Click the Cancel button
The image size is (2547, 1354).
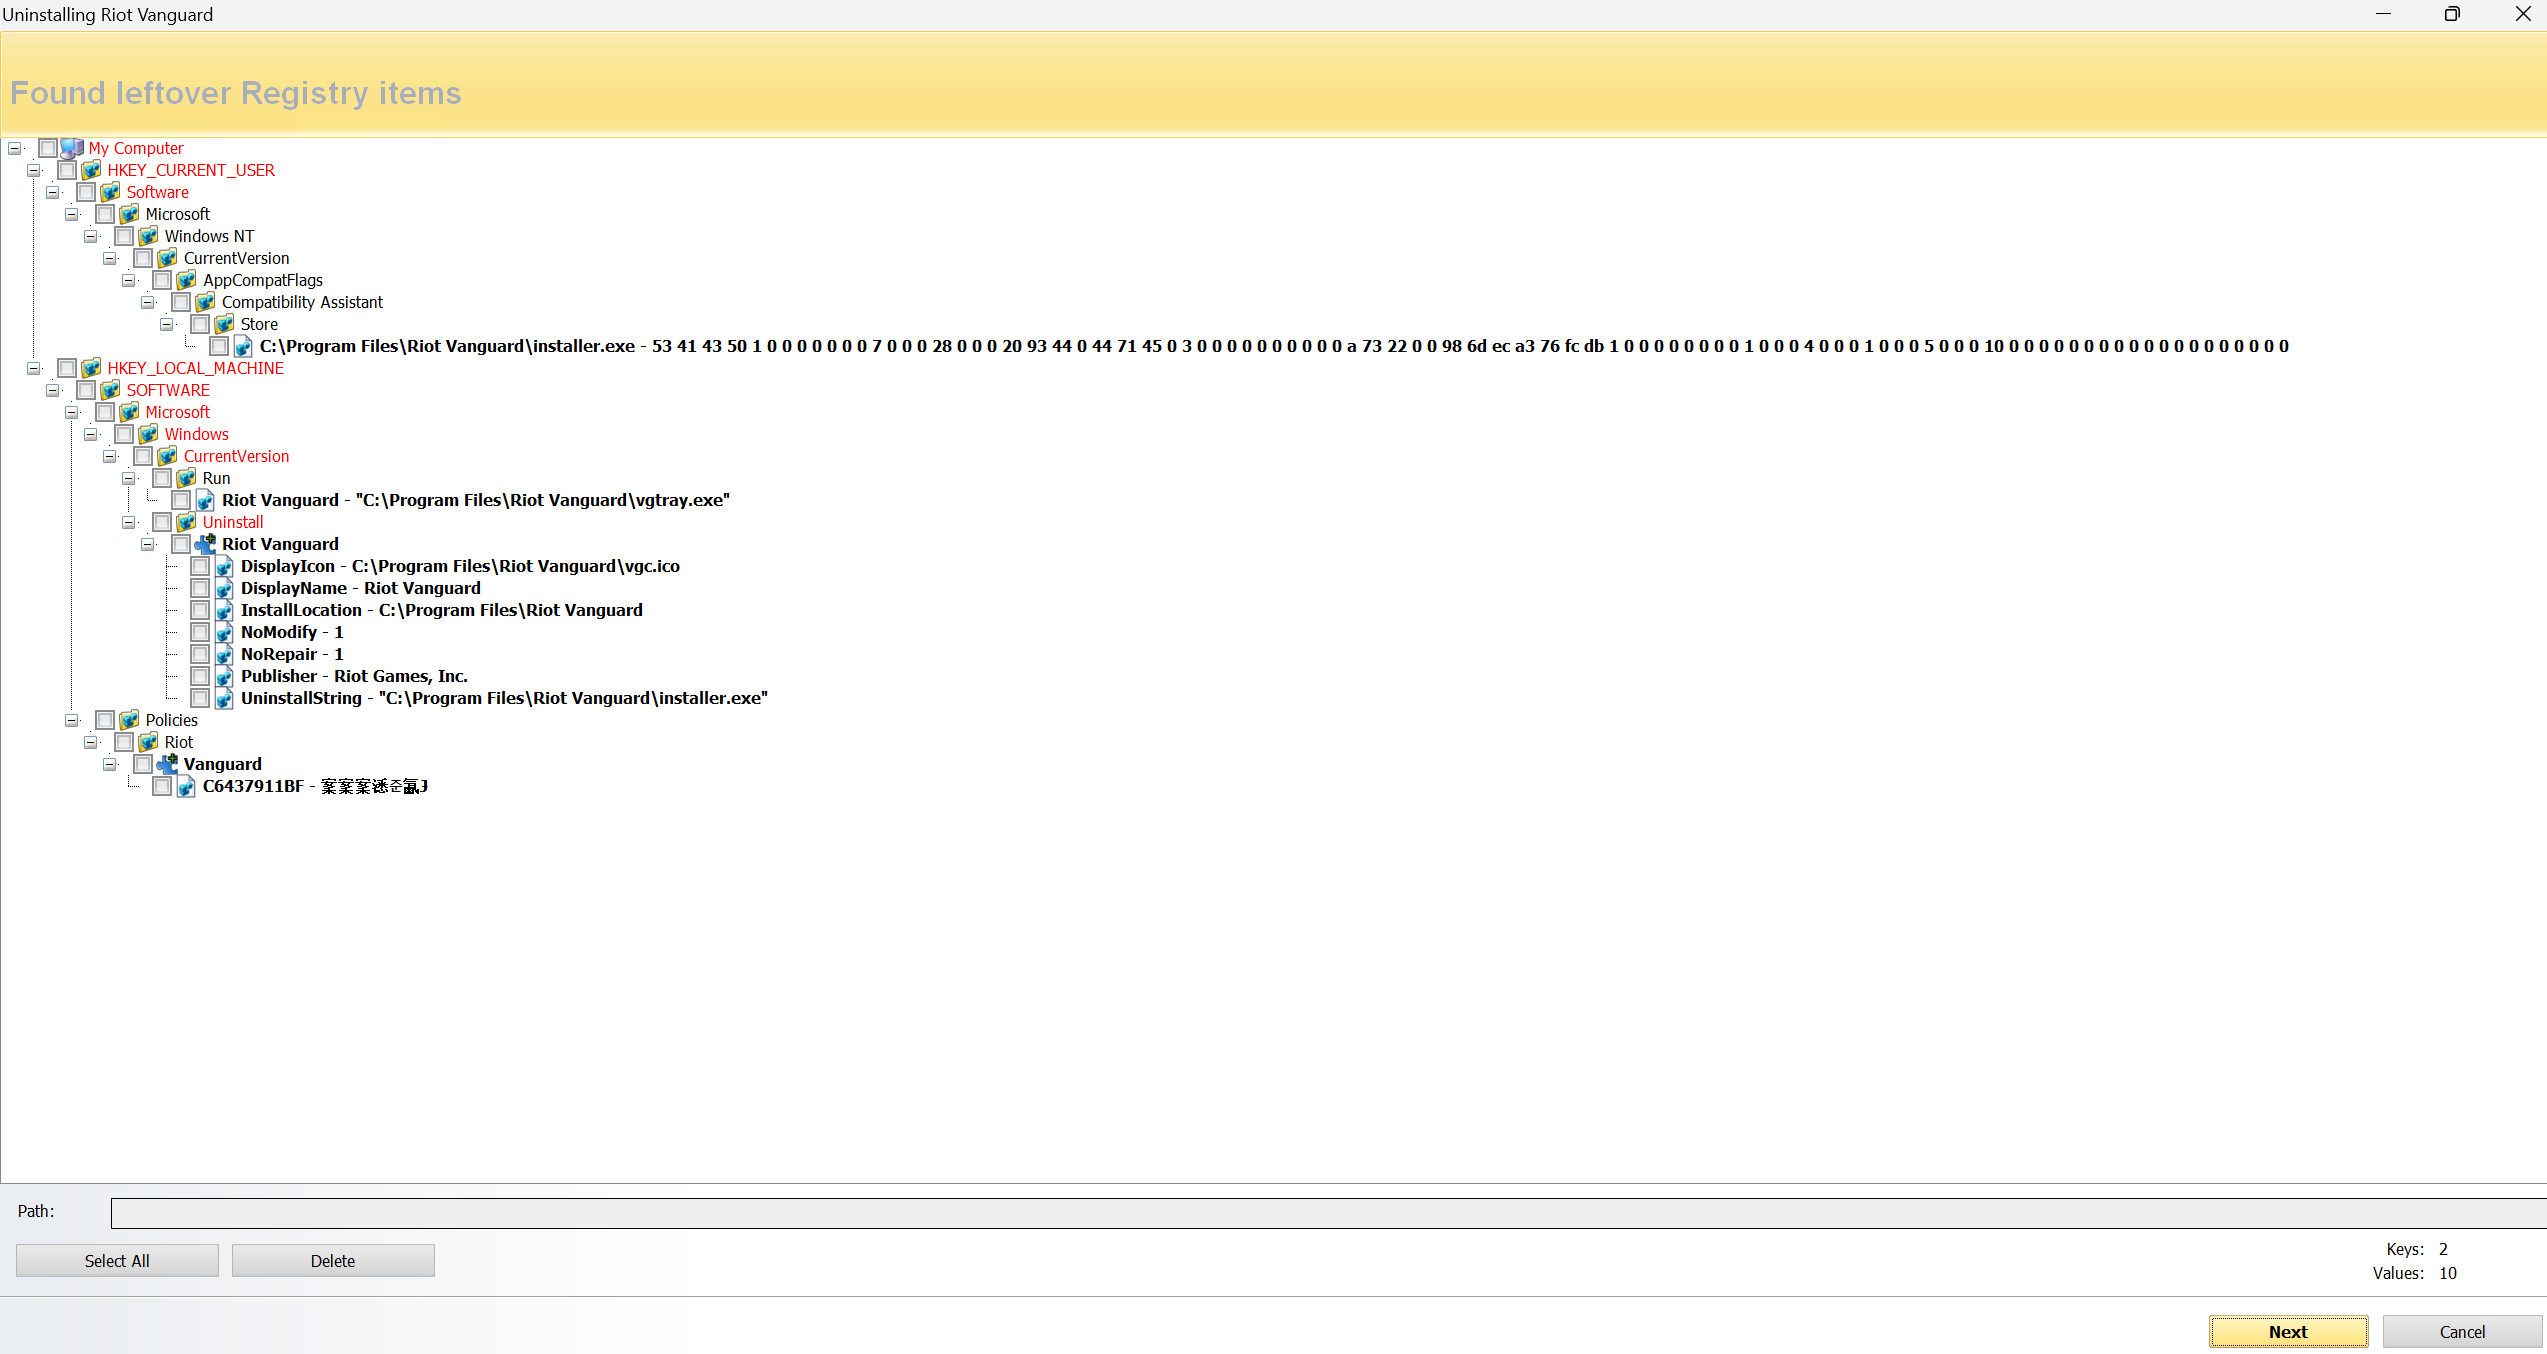pyautogui.click(x=2462, y=1332)
